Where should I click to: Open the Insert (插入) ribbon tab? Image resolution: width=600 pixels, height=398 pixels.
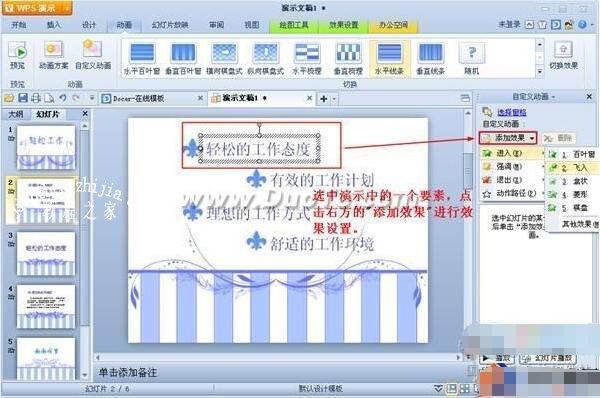pos(54,25)
